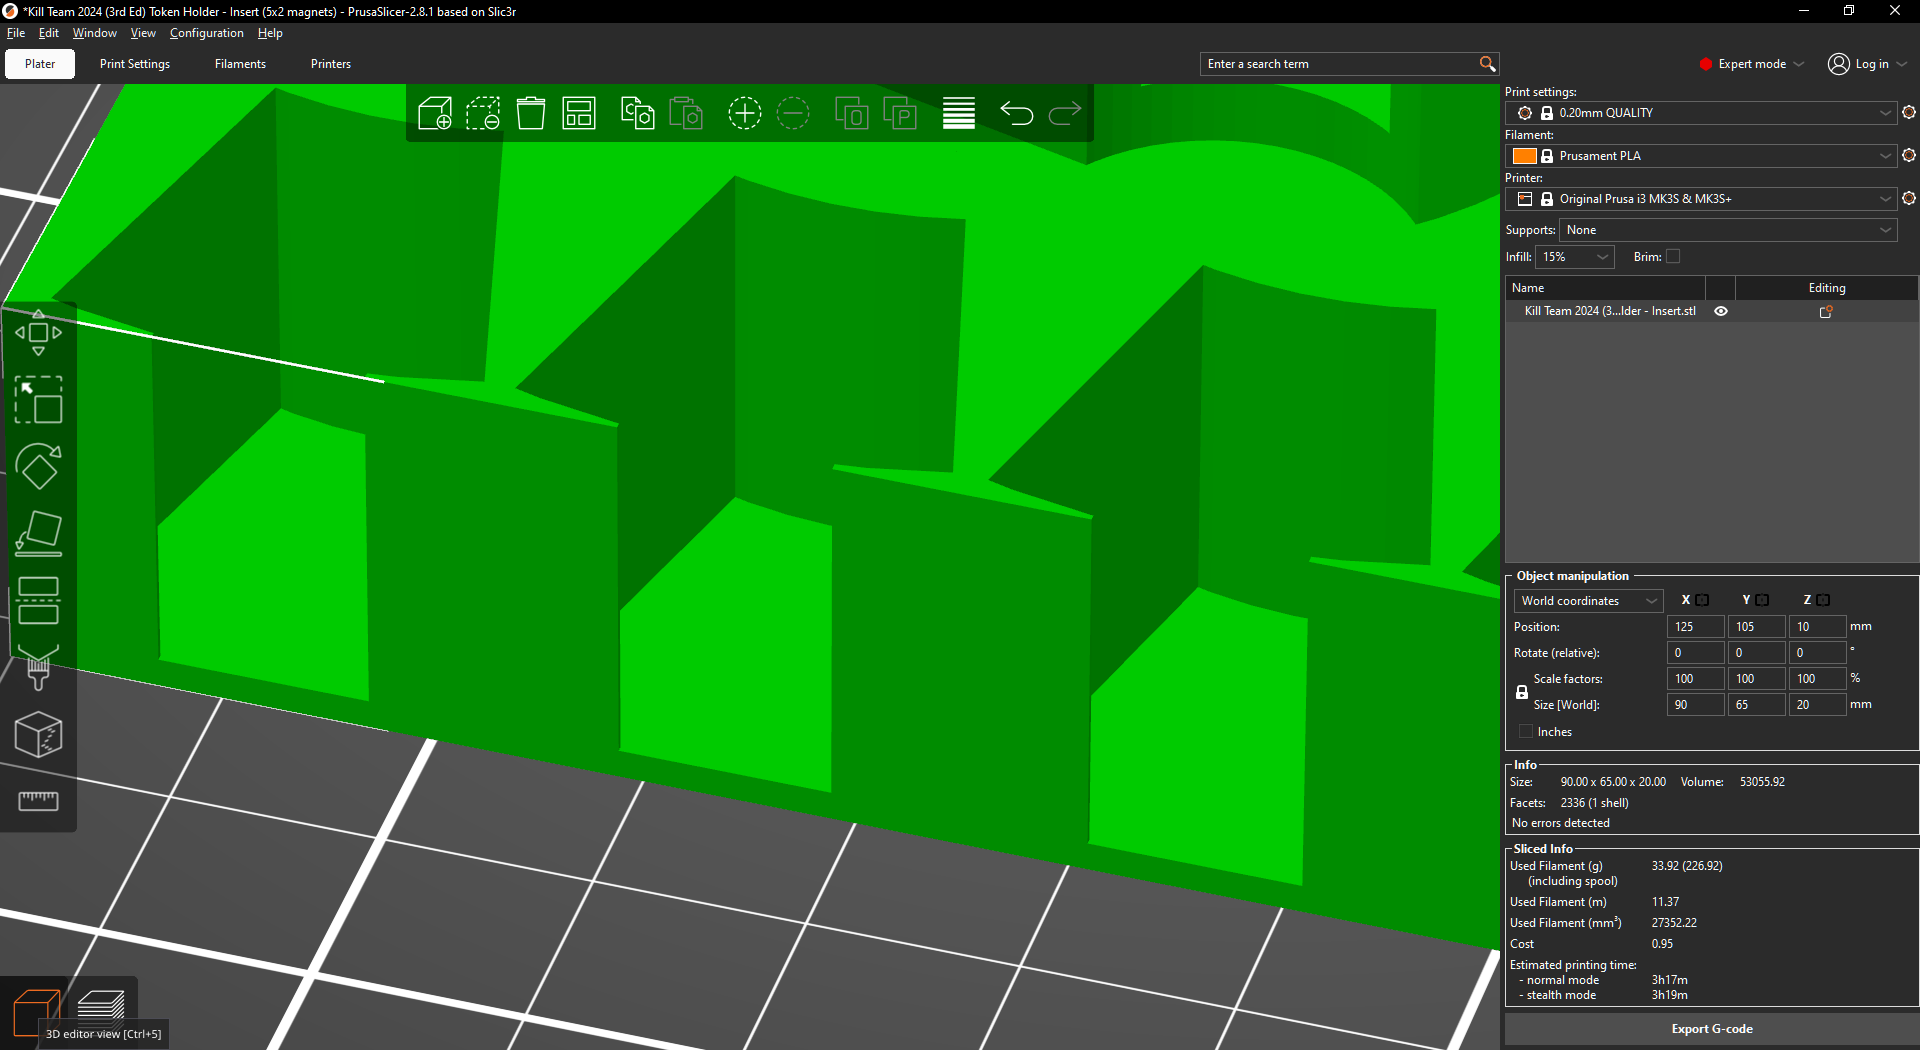Hide the Kill Team Insert.stl object
This screenshot has width=1920, height=1050.
1721,311
